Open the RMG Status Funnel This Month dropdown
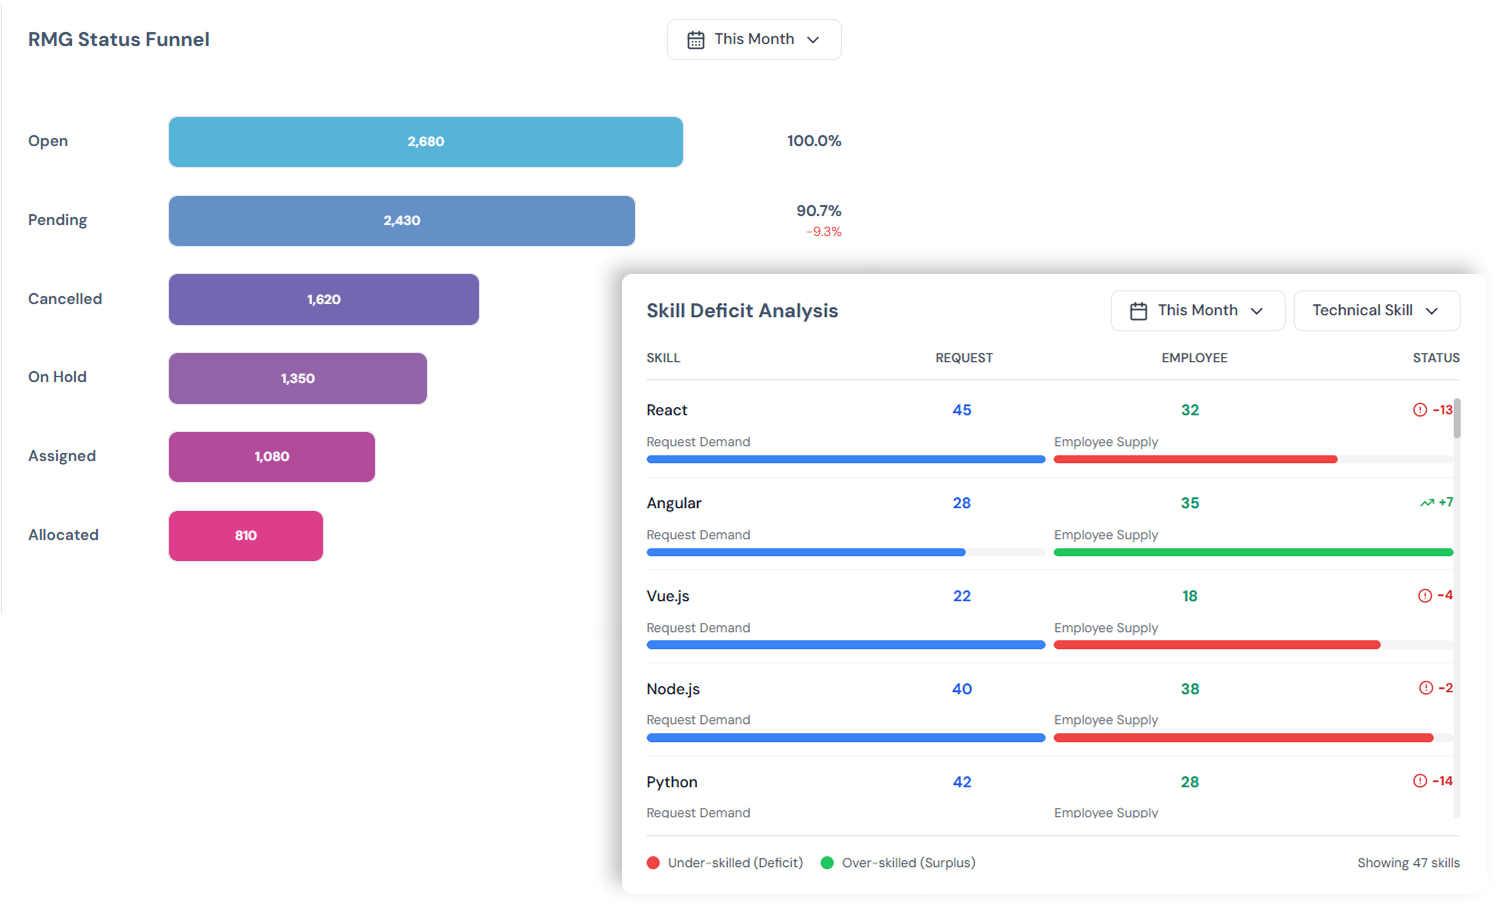 754,40
